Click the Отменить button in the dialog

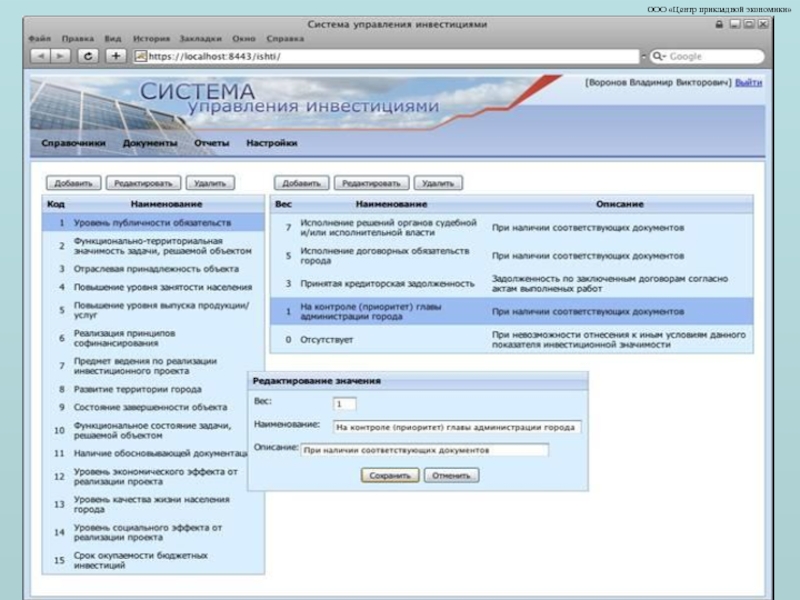coord(452,476)
